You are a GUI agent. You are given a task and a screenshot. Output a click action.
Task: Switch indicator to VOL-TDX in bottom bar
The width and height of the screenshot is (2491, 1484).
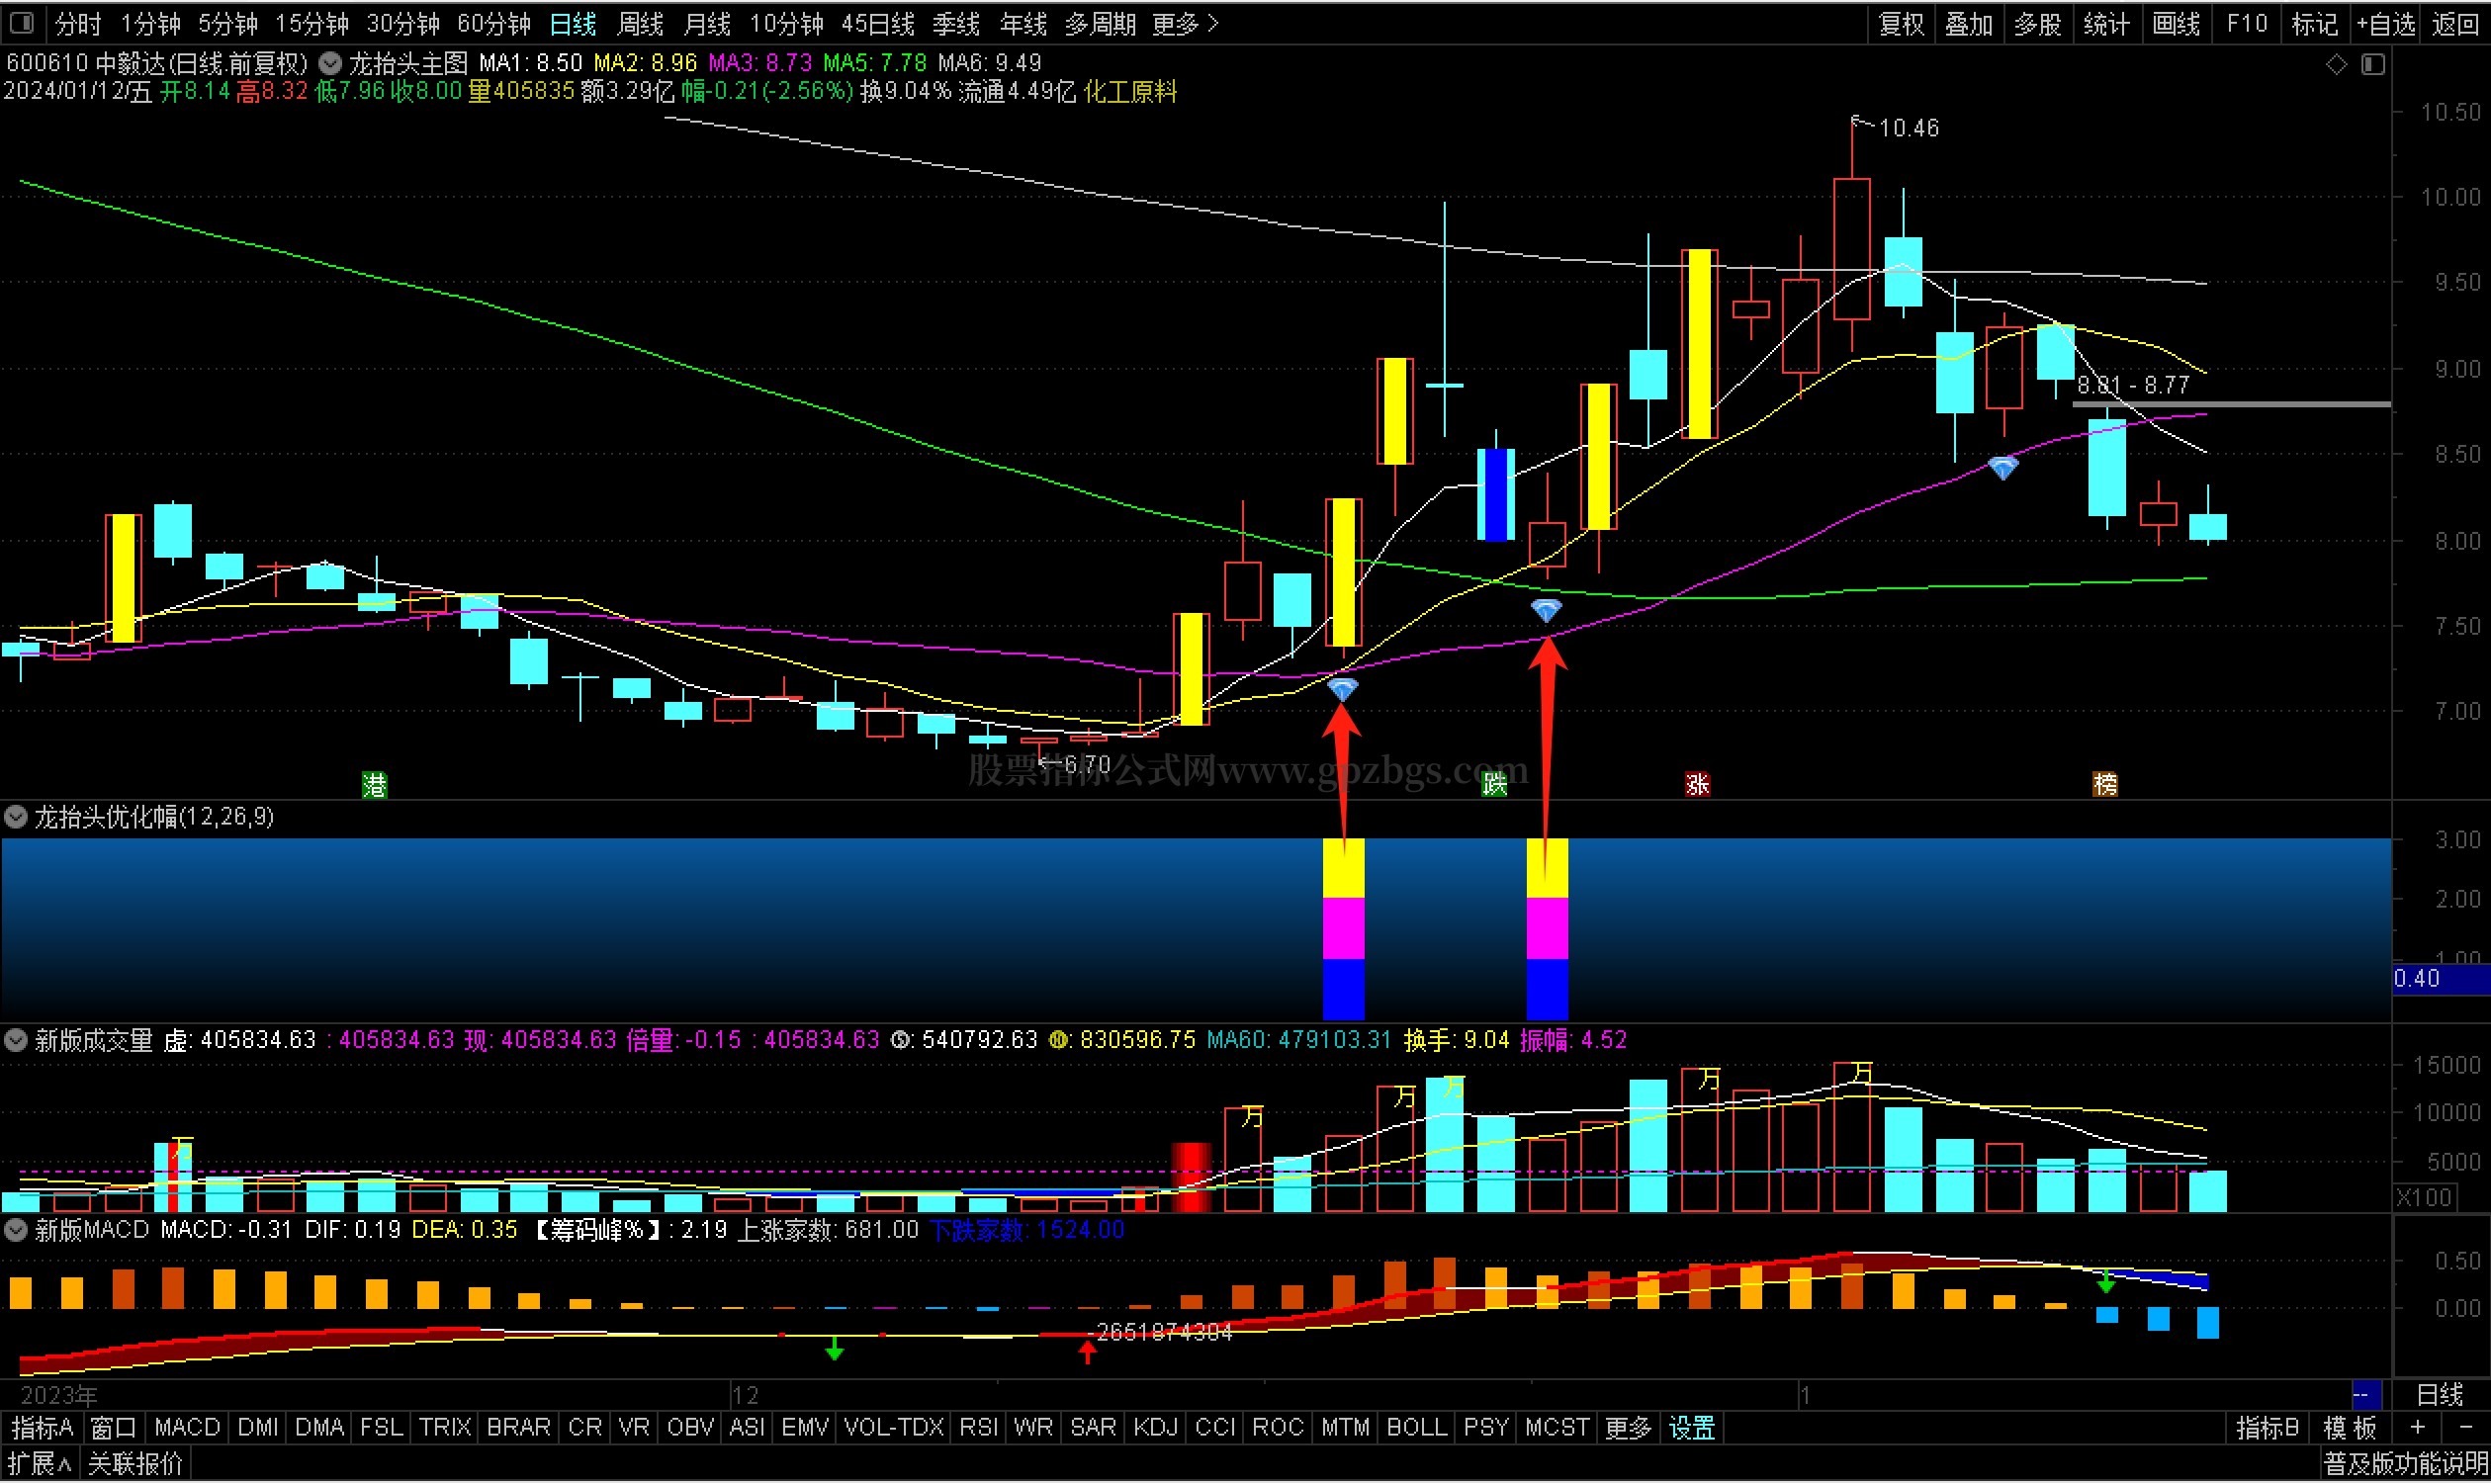893,1429
